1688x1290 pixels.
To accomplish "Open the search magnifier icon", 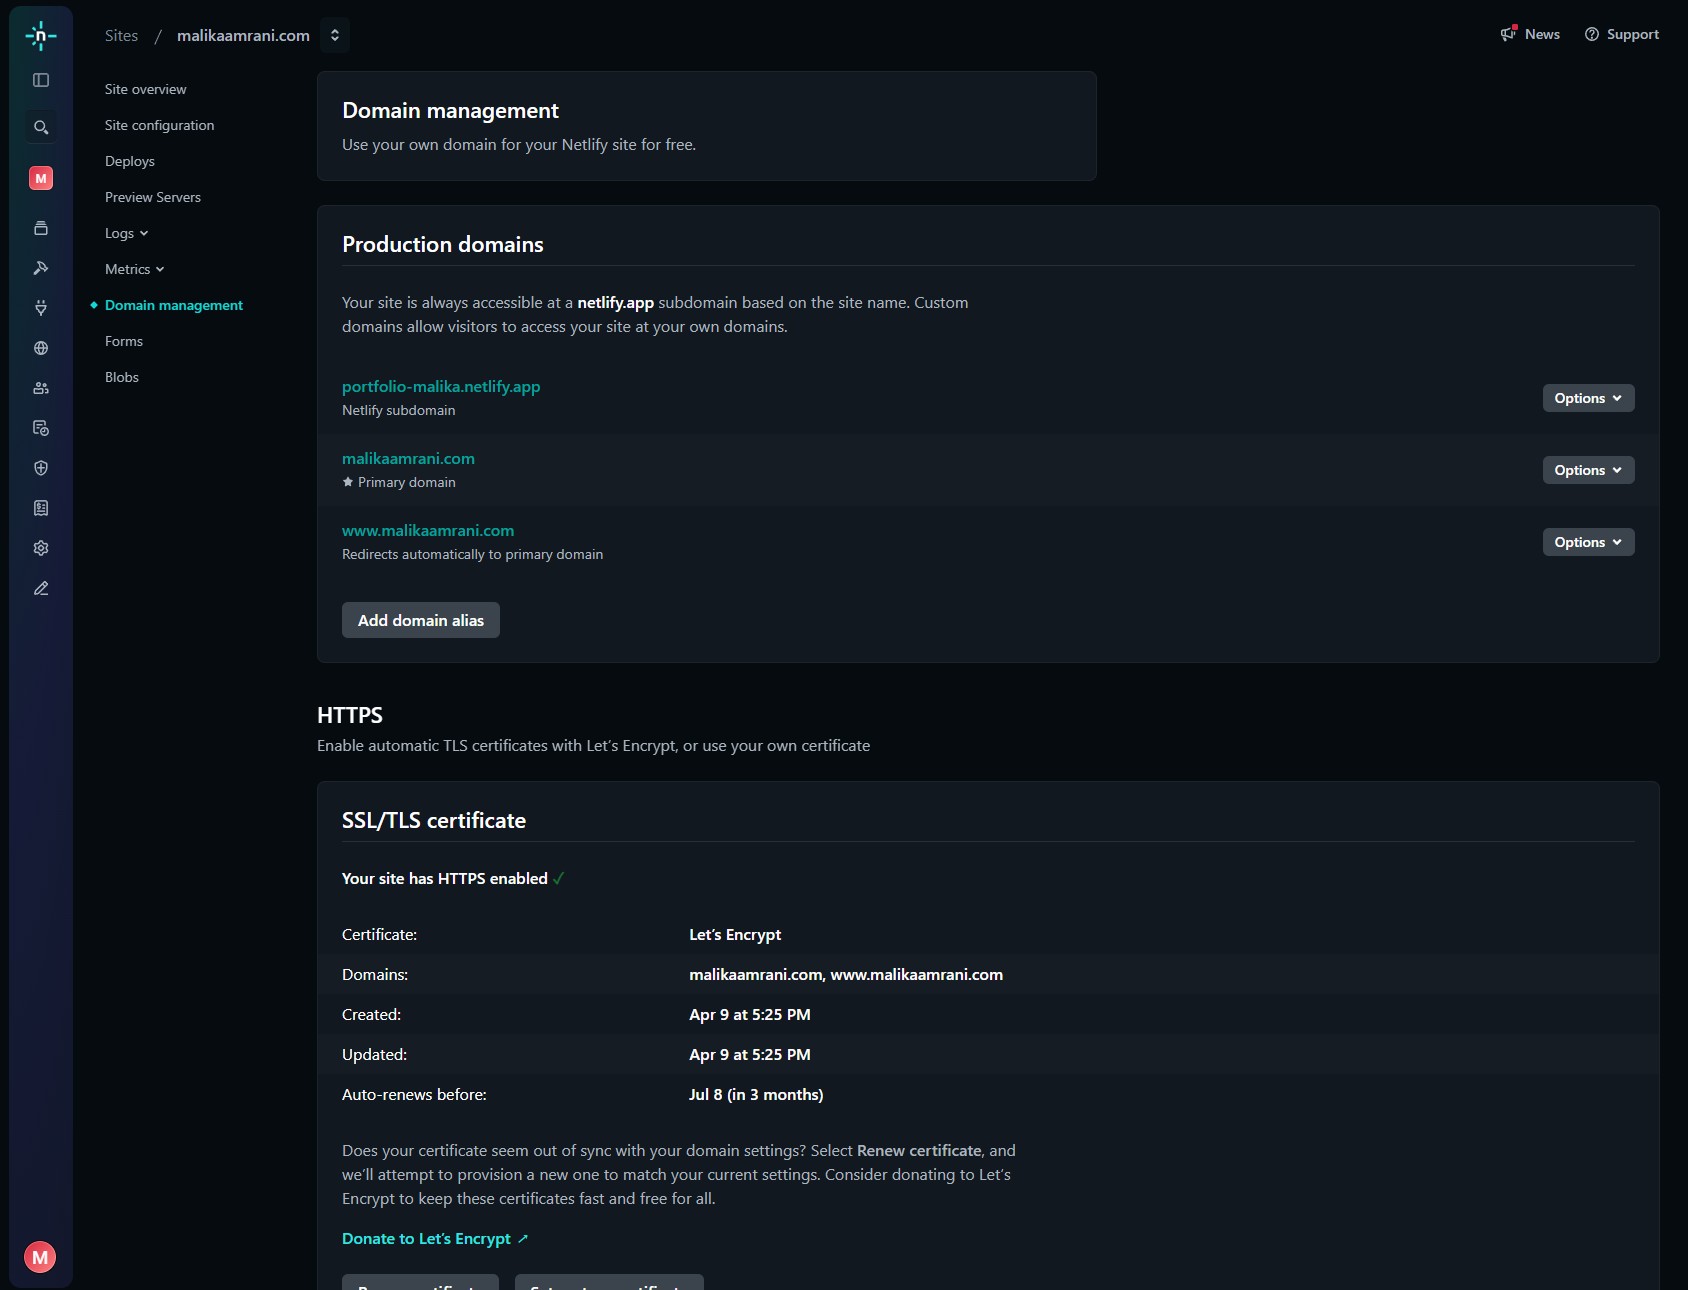I will (41, 127).
